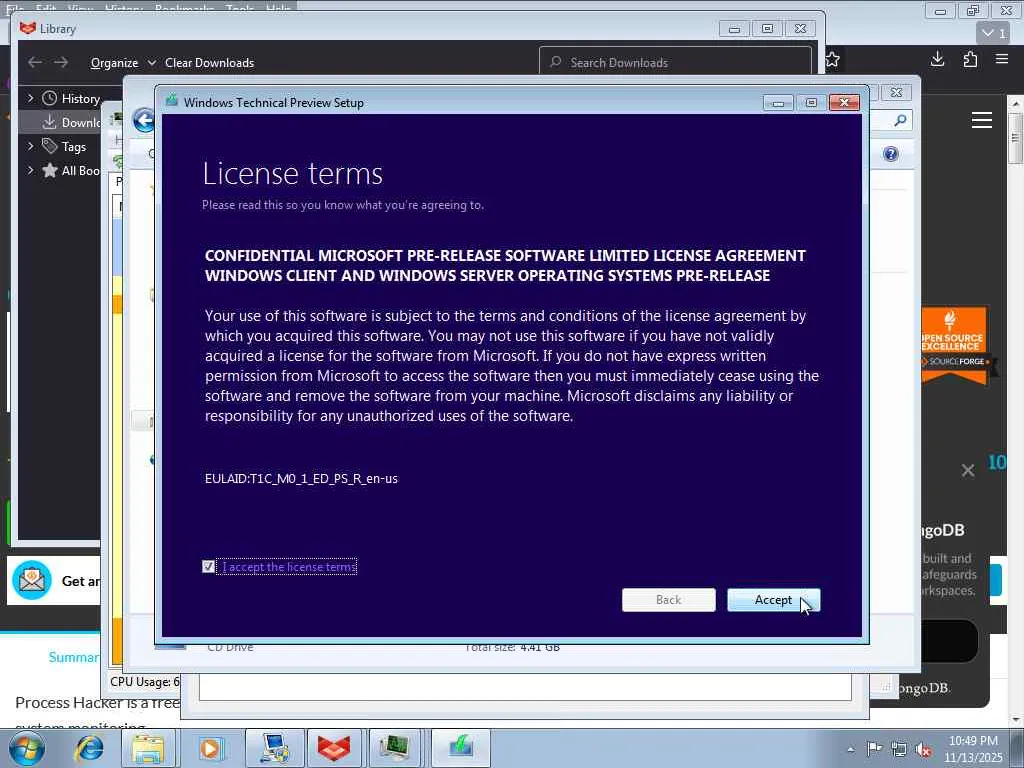The width and height of the screenshot is (1024, 768).
Task: Open Windows Explorer folder from taskbar
Action: point(148,748)
